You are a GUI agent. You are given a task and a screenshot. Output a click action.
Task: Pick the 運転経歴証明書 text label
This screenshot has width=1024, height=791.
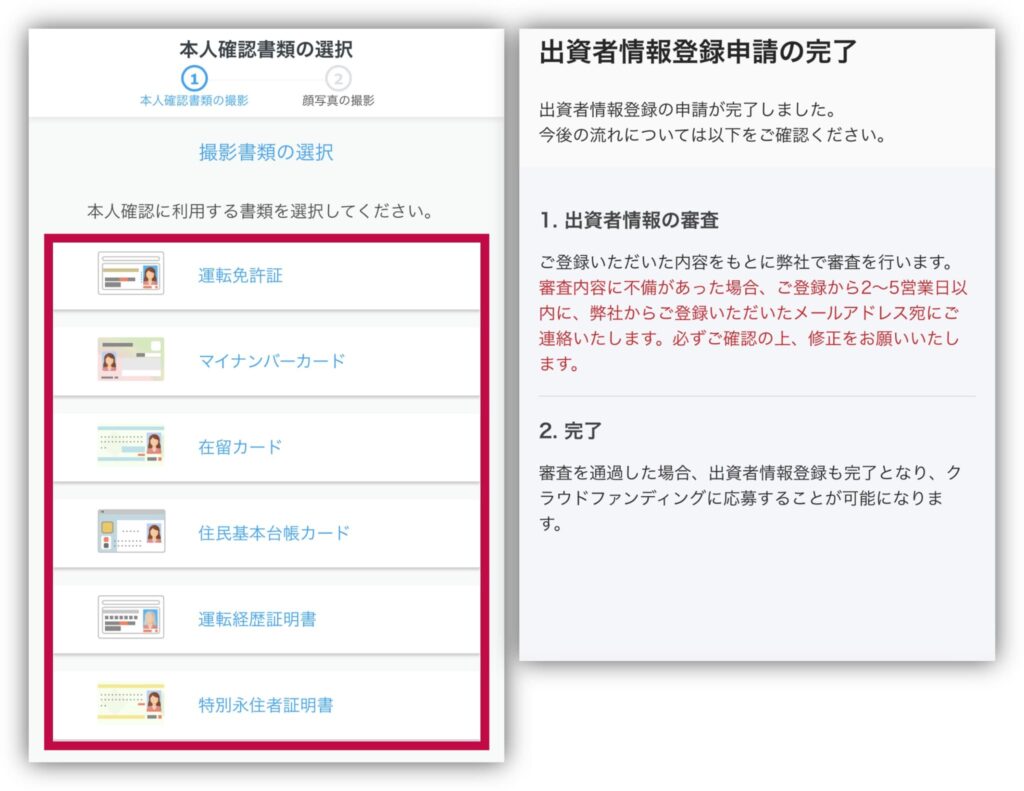point(257,619)
